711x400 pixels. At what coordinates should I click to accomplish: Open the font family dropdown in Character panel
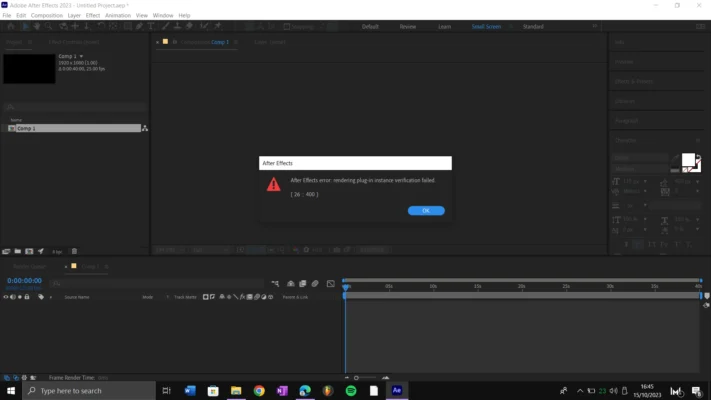pyautogui.click(x=640, y=158)
